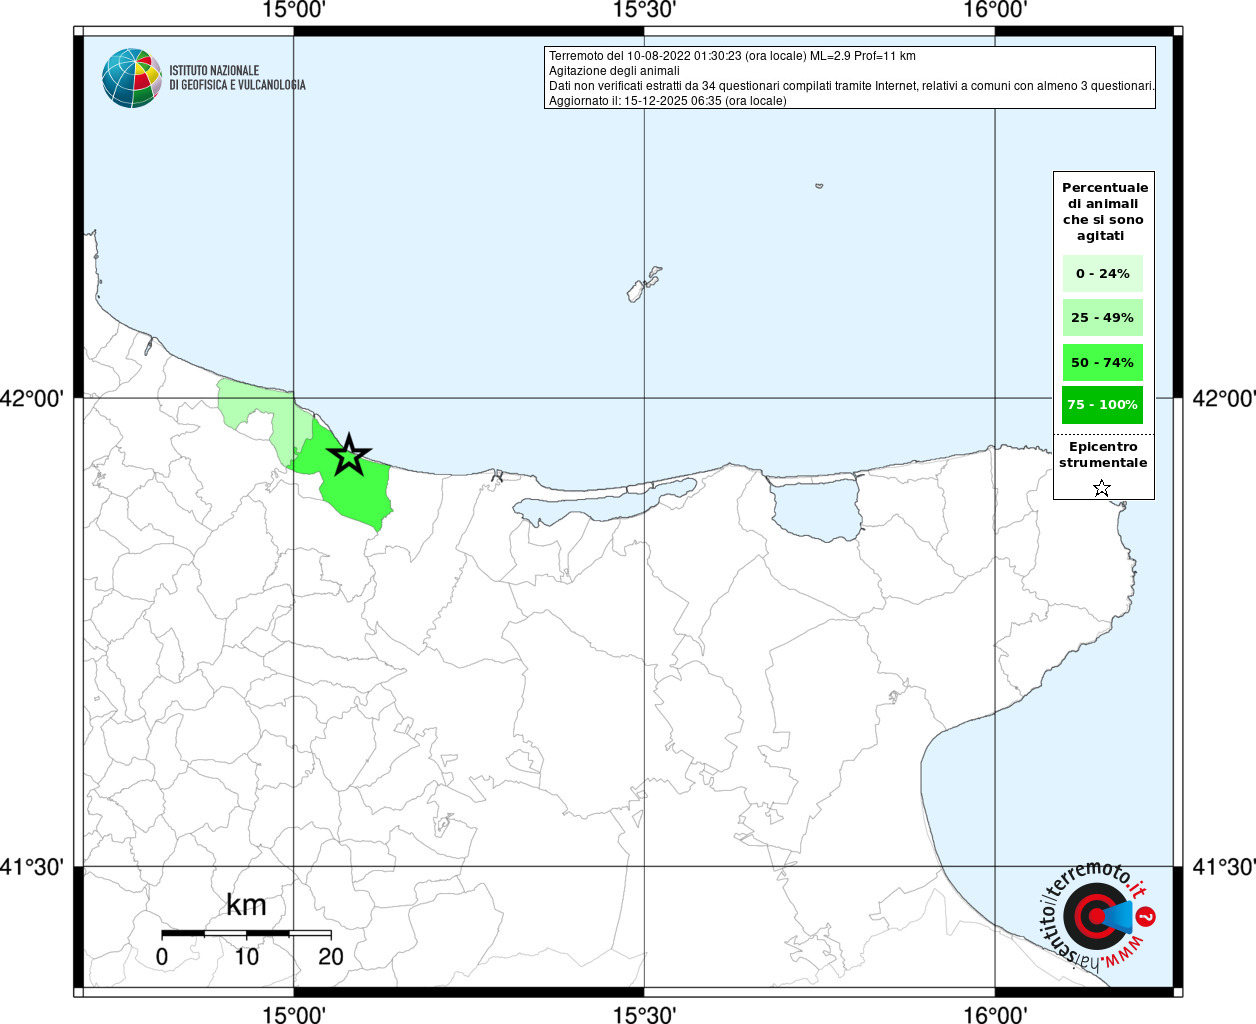
Task: Click the right 41°30' latitude label
Action: click(x=1225, y=867)
